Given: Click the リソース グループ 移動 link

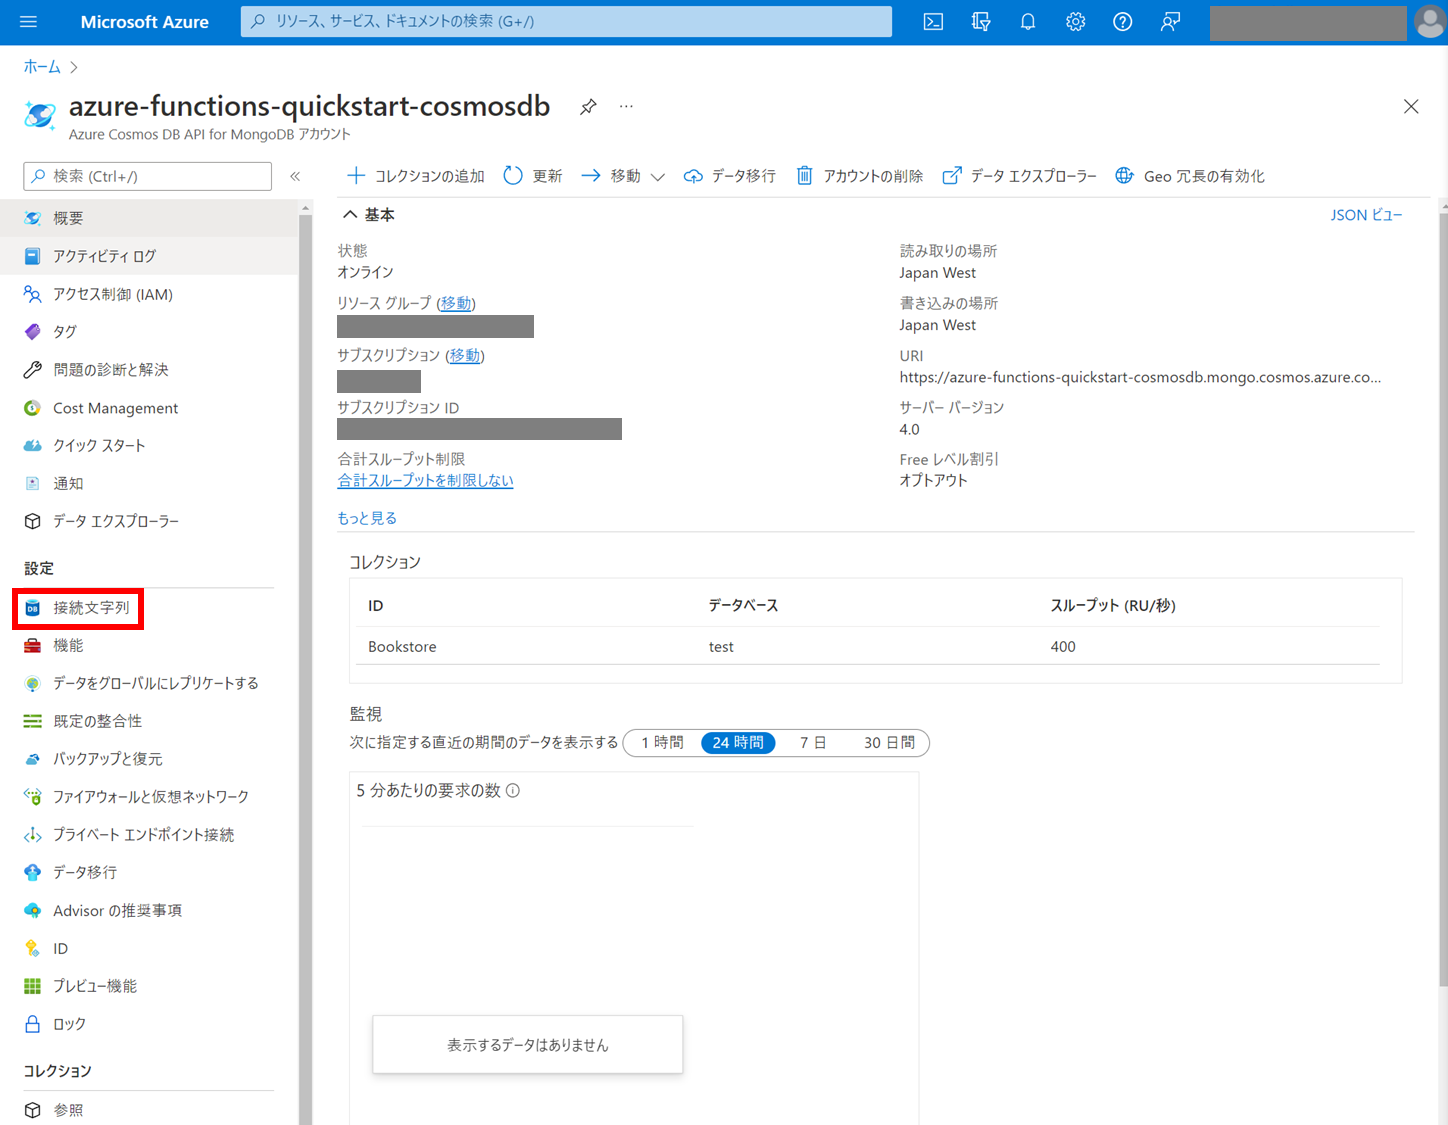Looking at the screenshot, I should (x=456, y=303).
